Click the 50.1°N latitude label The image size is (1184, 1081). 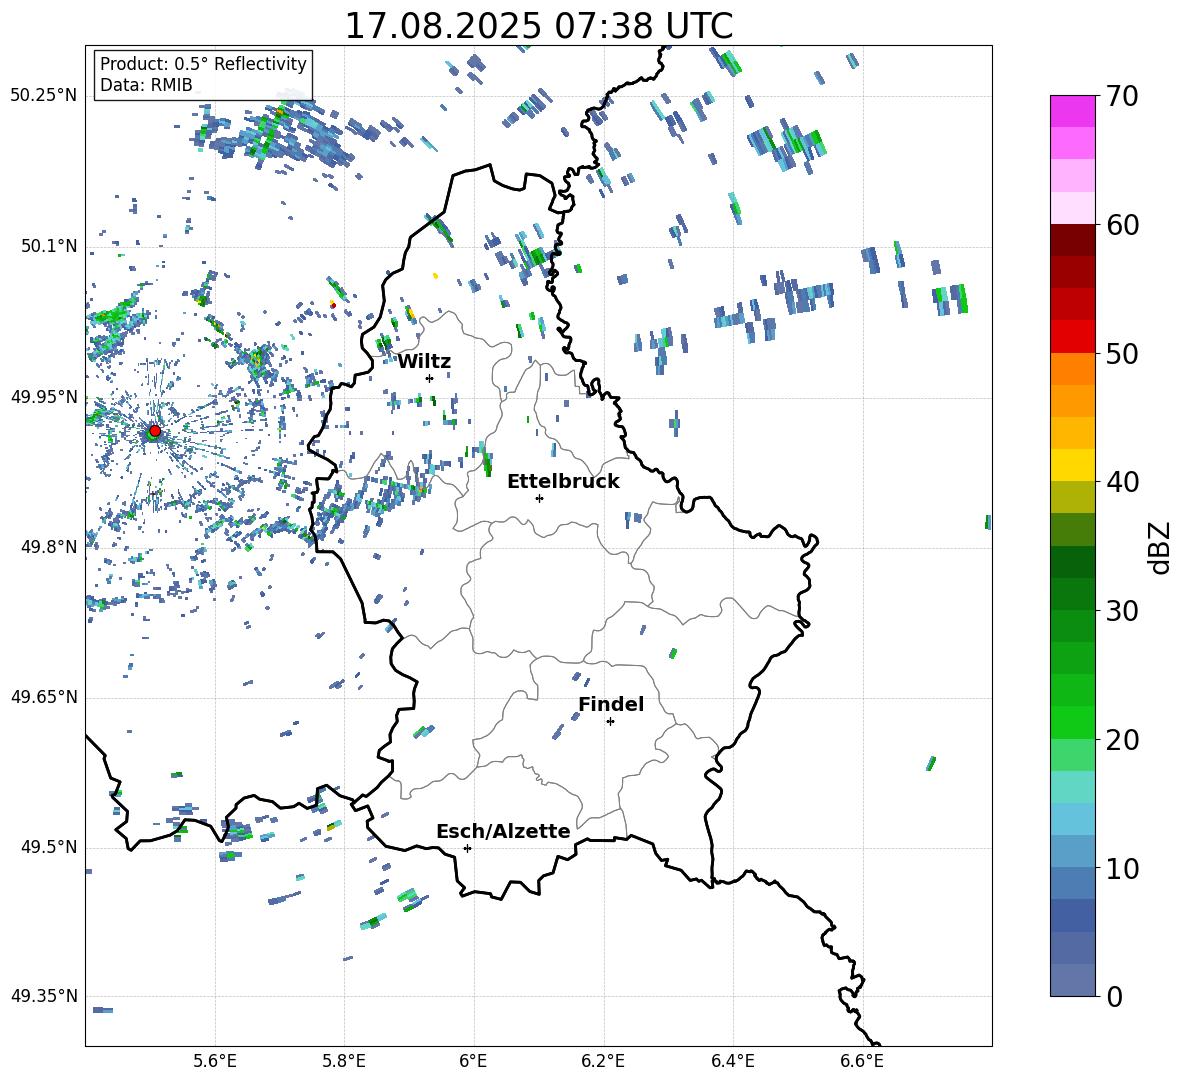pos(49,247)
